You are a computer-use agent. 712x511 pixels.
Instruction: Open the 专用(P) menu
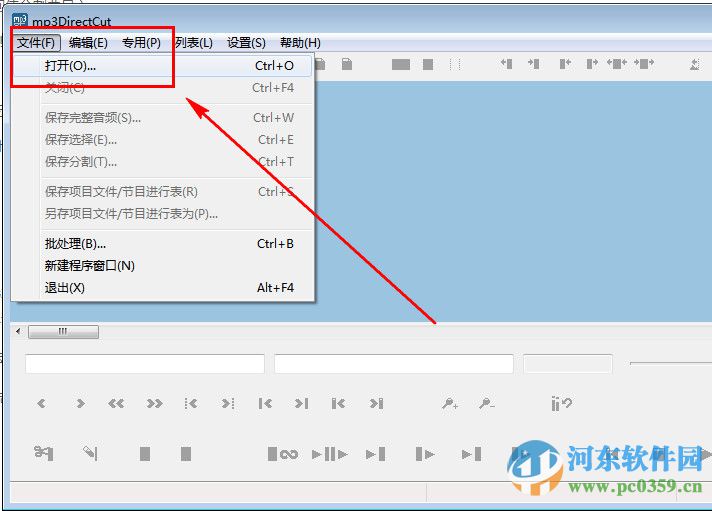click(x=141, y=43)
